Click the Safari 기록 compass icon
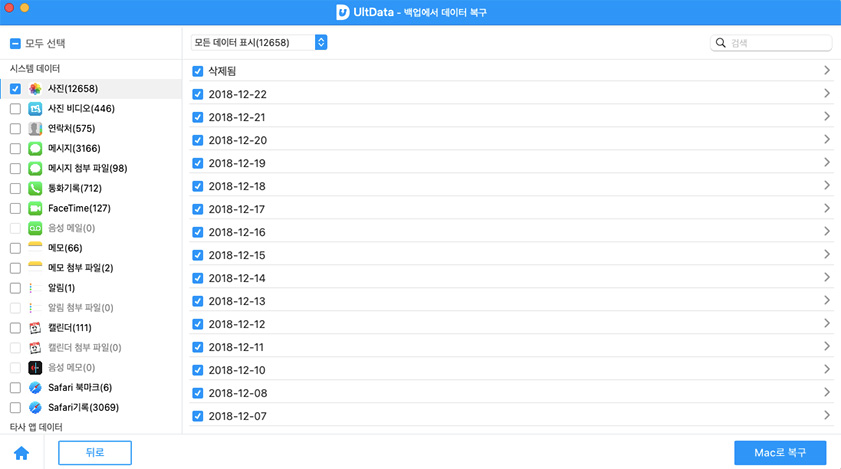Screen dimensions: 841x469 coord(35,407)
